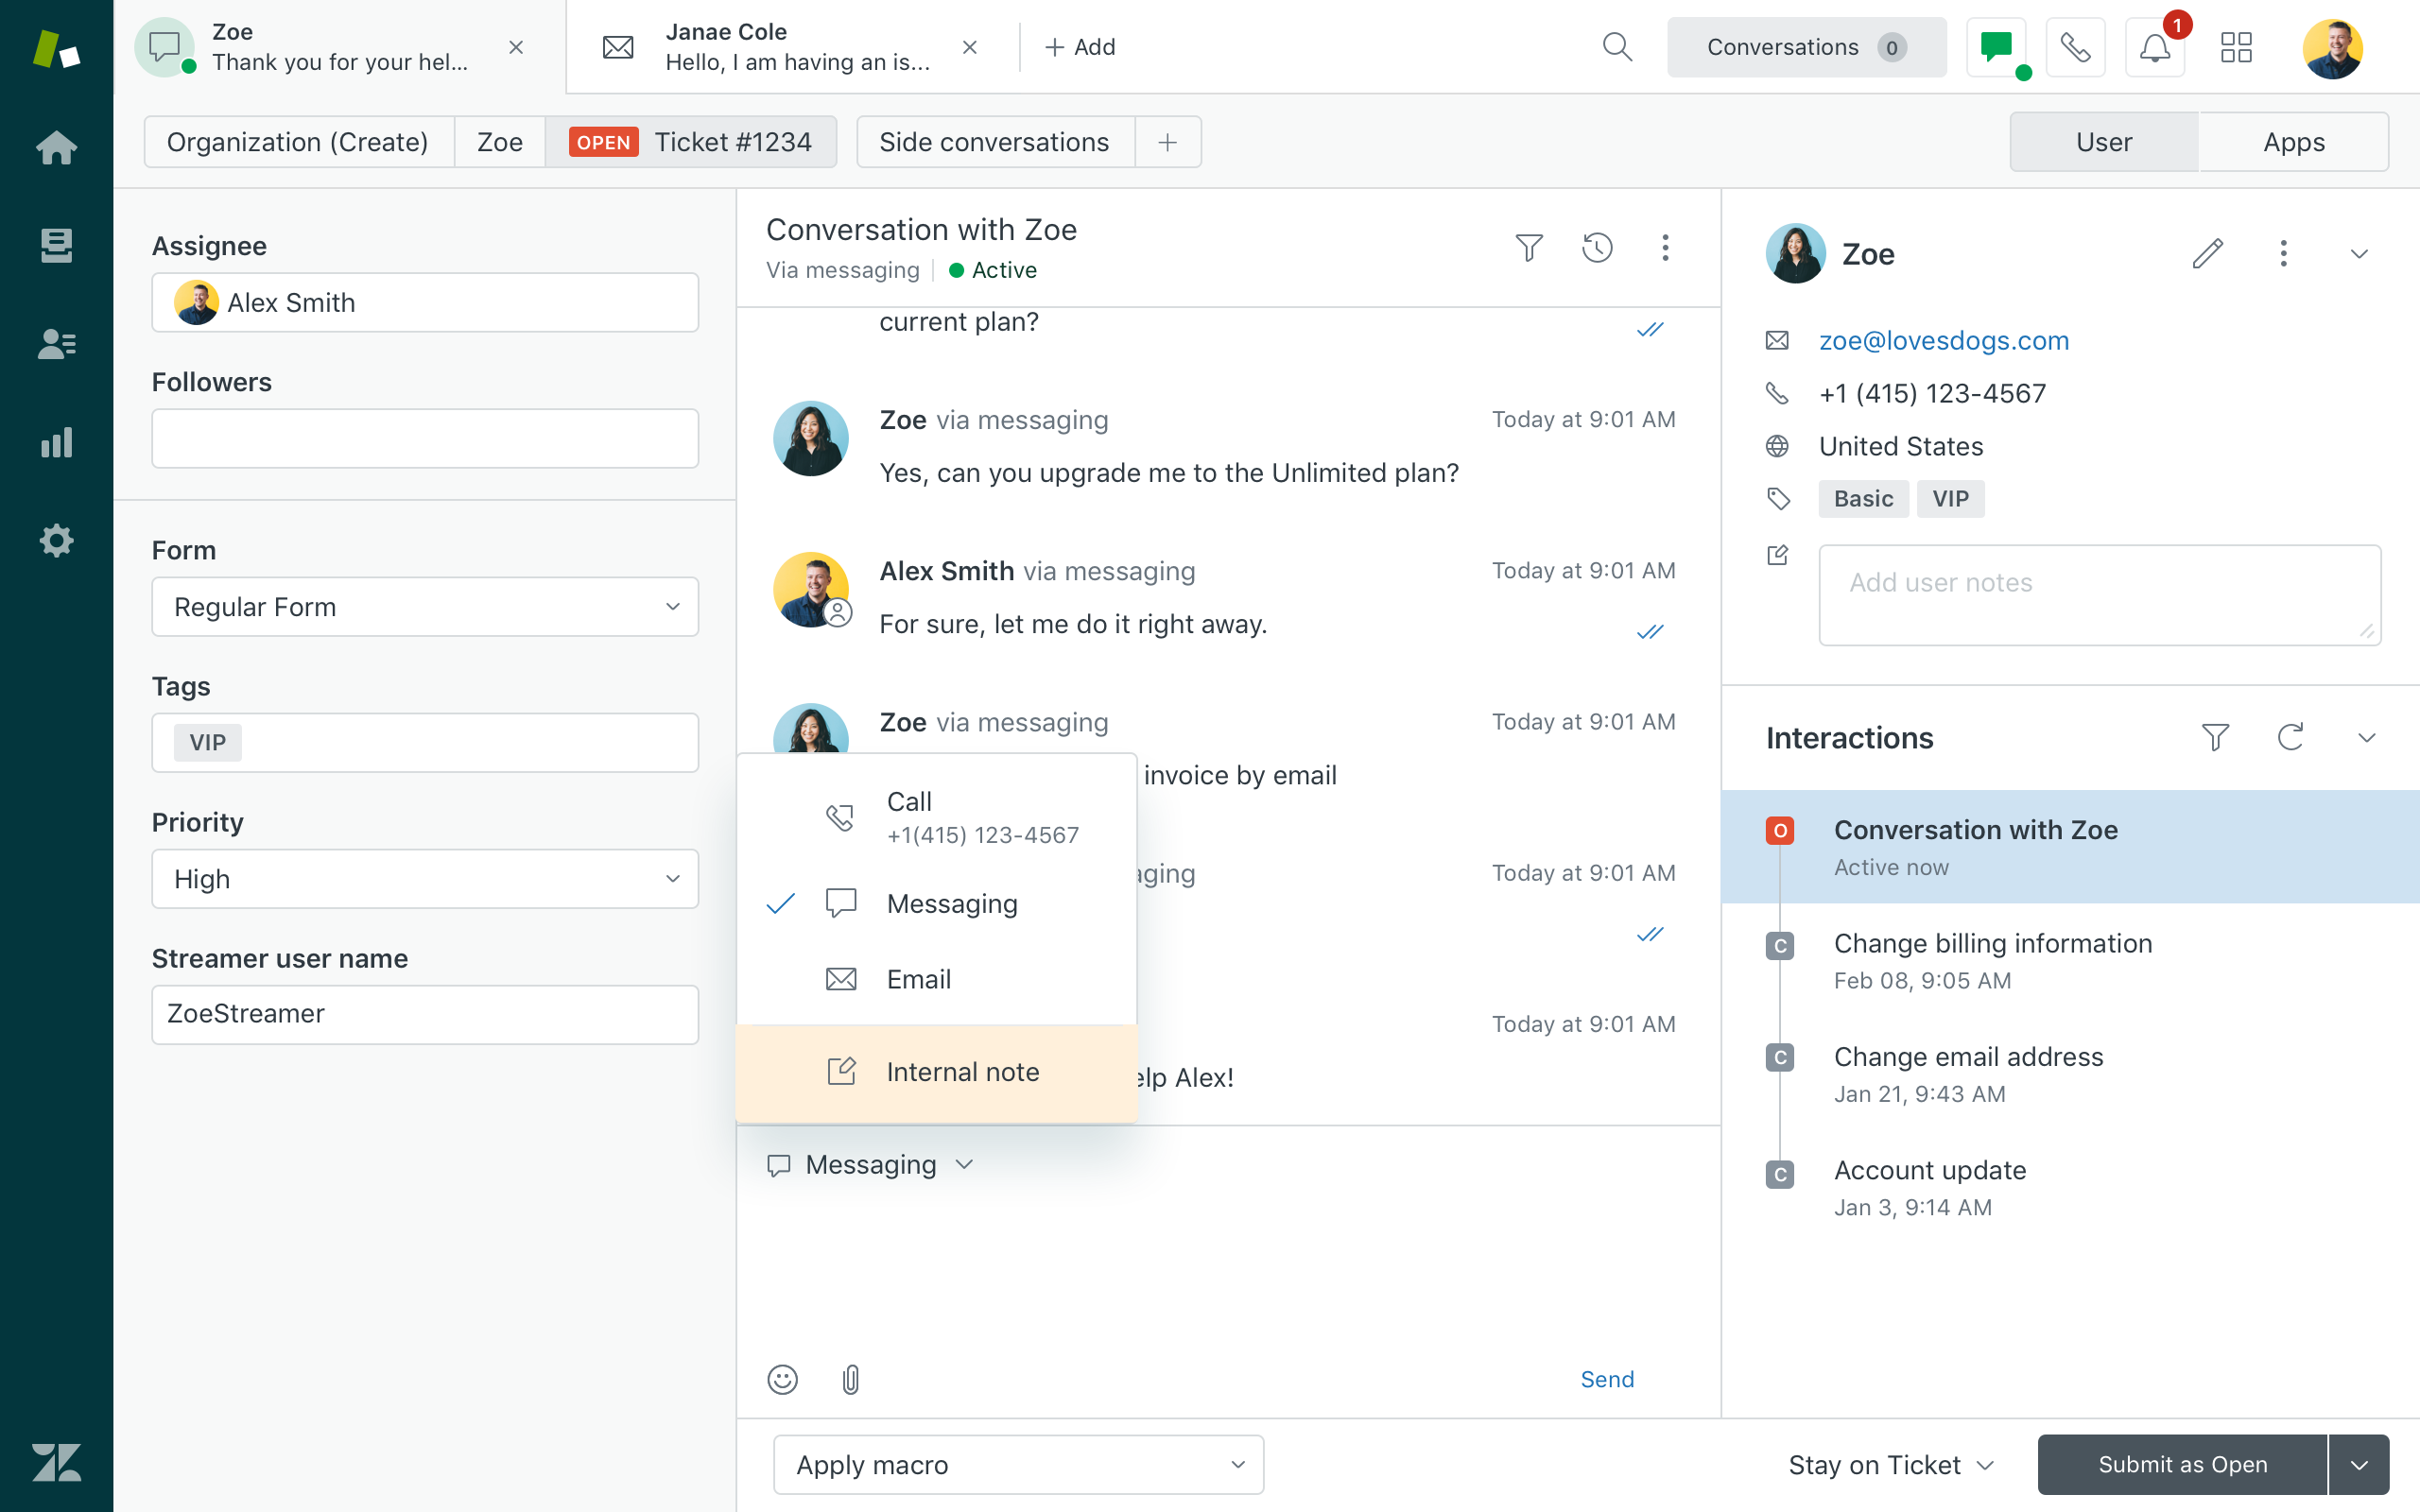Click the VIP tag on Zoe's profile
The width and height of the screenshot is (2420, 1512).
click(x=1949, y=500)
